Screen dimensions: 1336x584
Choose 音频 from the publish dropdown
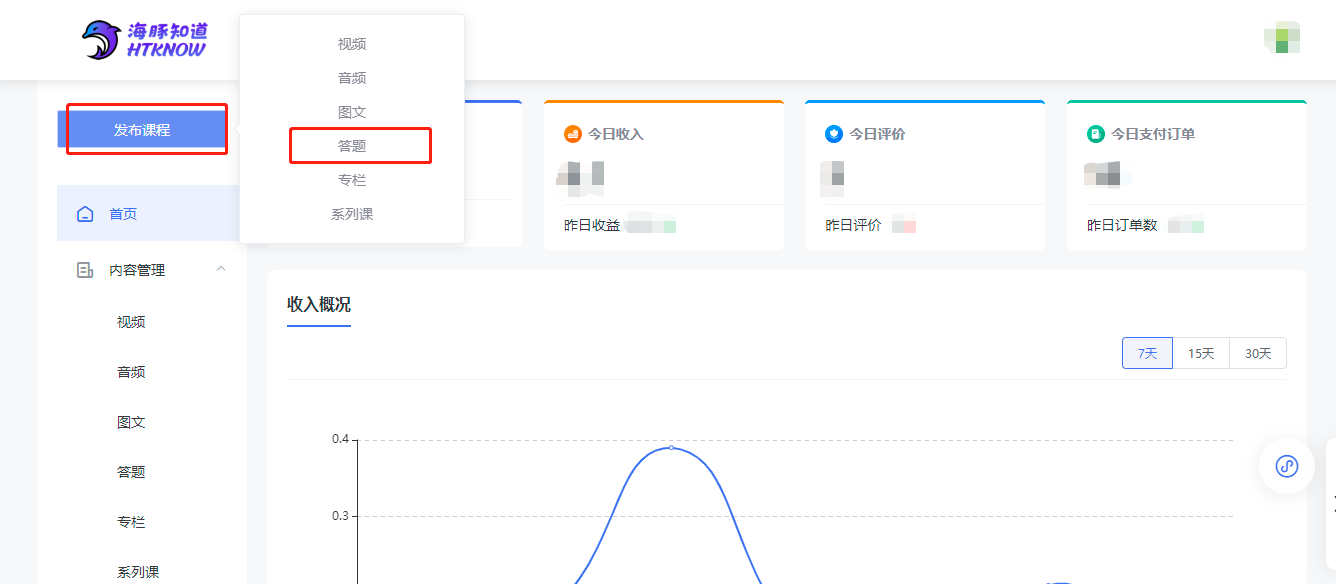[x=352, y=78]
